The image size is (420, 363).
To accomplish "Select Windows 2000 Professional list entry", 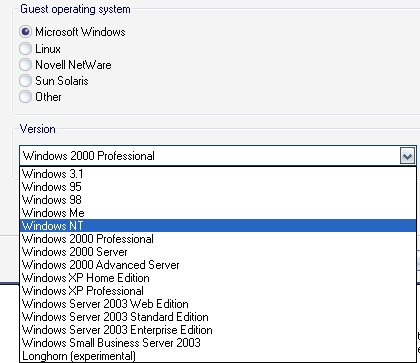I will point(218,239).
